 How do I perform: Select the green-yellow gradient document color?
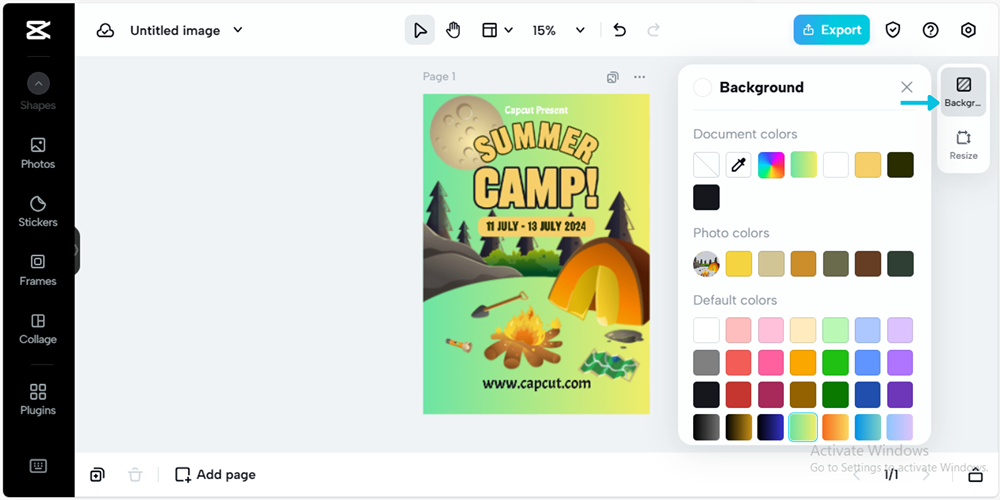coord(804,165)
